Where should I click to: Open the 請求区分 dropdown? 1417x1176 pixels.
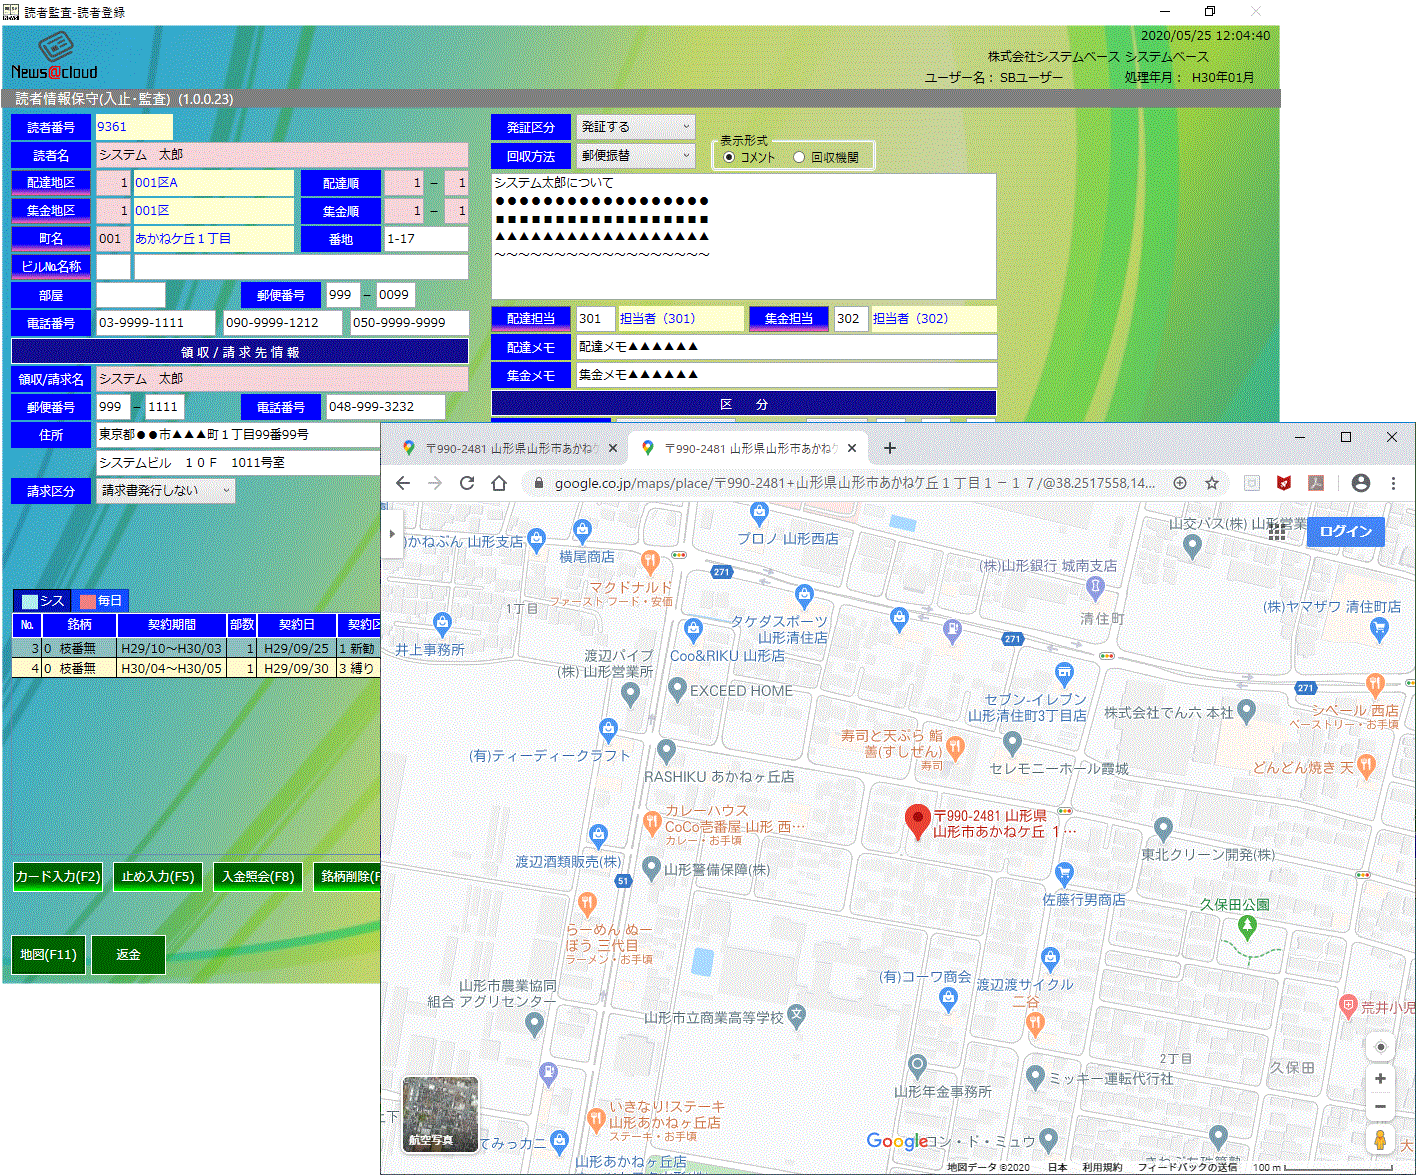[x=166, y=491]
